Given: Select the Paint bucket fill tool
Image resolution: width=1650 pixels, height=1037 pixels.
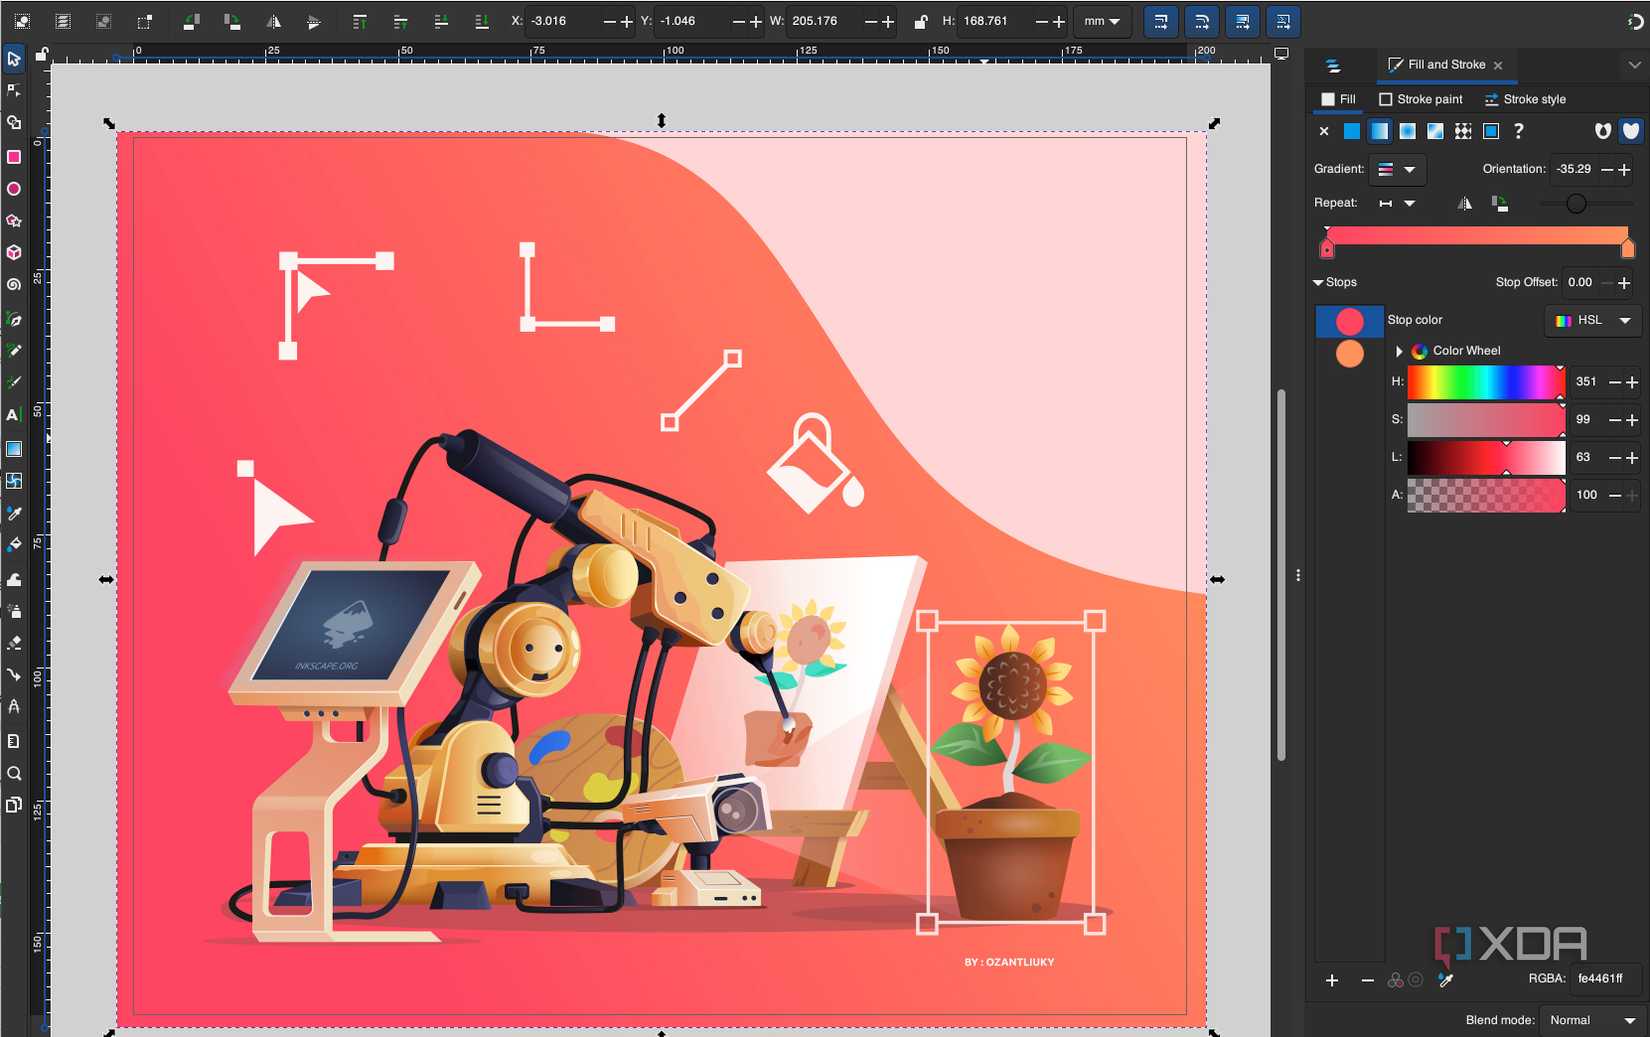Looking at the screenshot, I should pos(14,545).
